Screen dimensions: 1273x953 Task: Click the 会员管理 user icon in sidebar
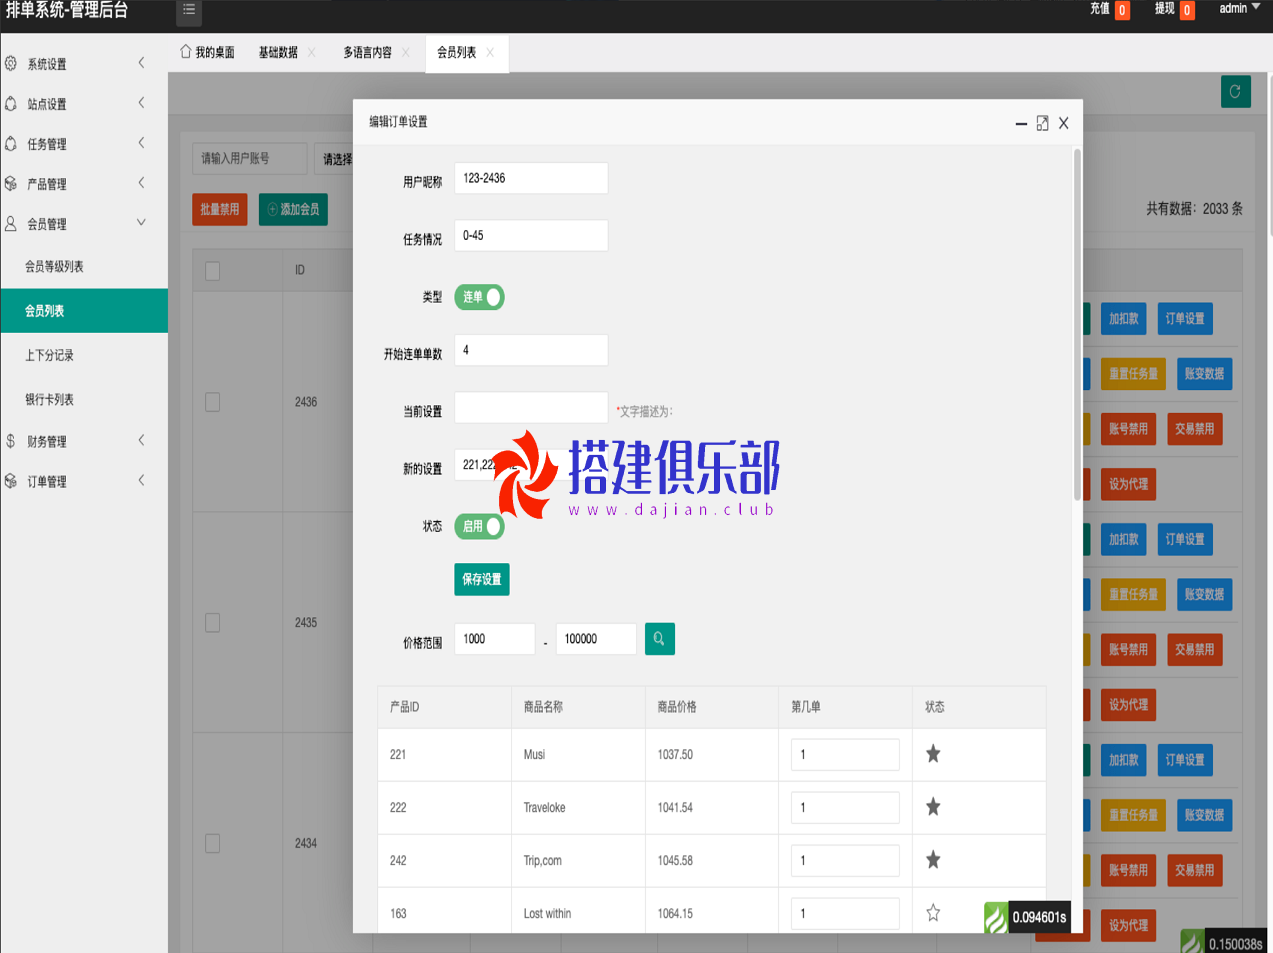point(11,223)
